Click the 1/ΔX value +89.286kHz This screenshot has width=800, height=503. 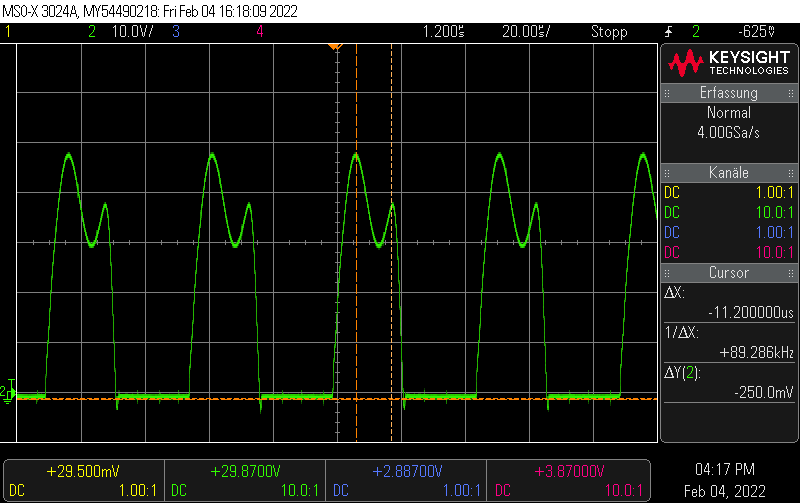coord(756,353)
